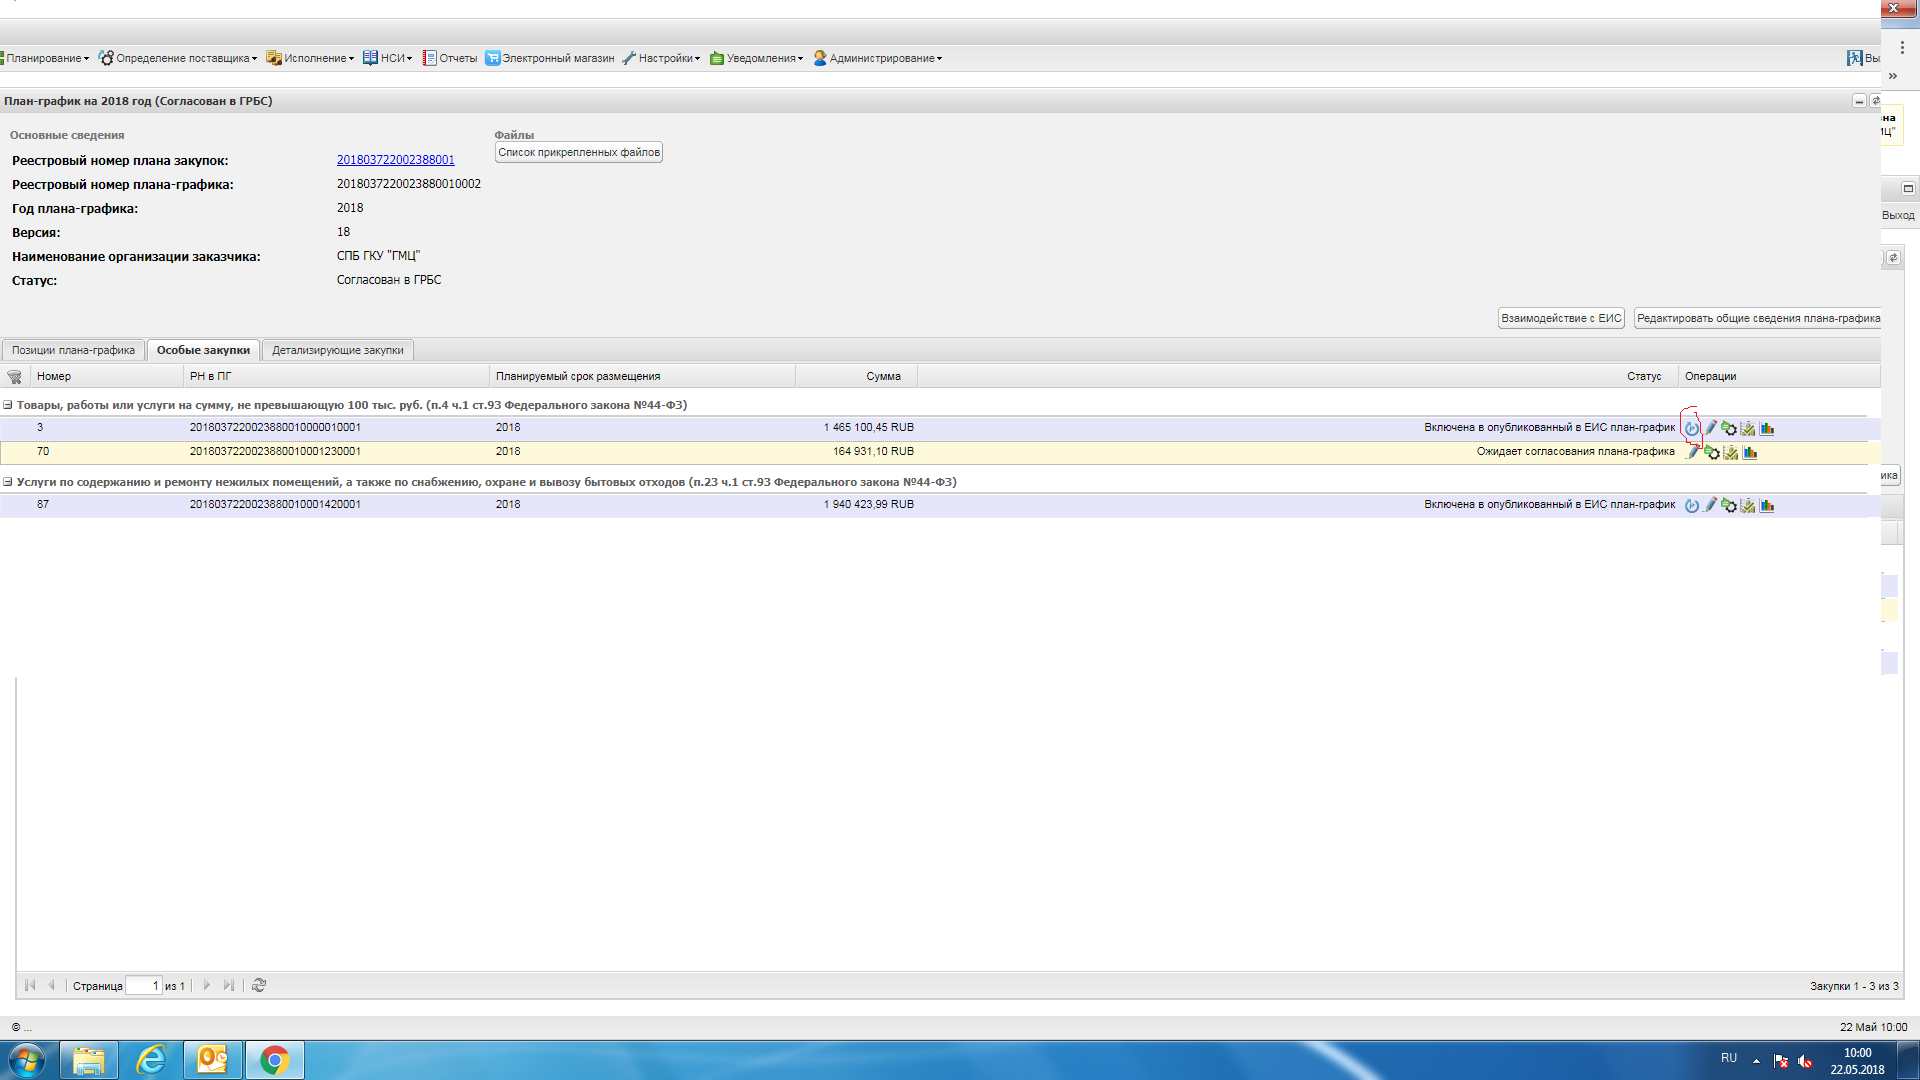The image size is (1920, 1080).
Task: Click the circular clock-arrow icon in row 87
Action: 1691,505
